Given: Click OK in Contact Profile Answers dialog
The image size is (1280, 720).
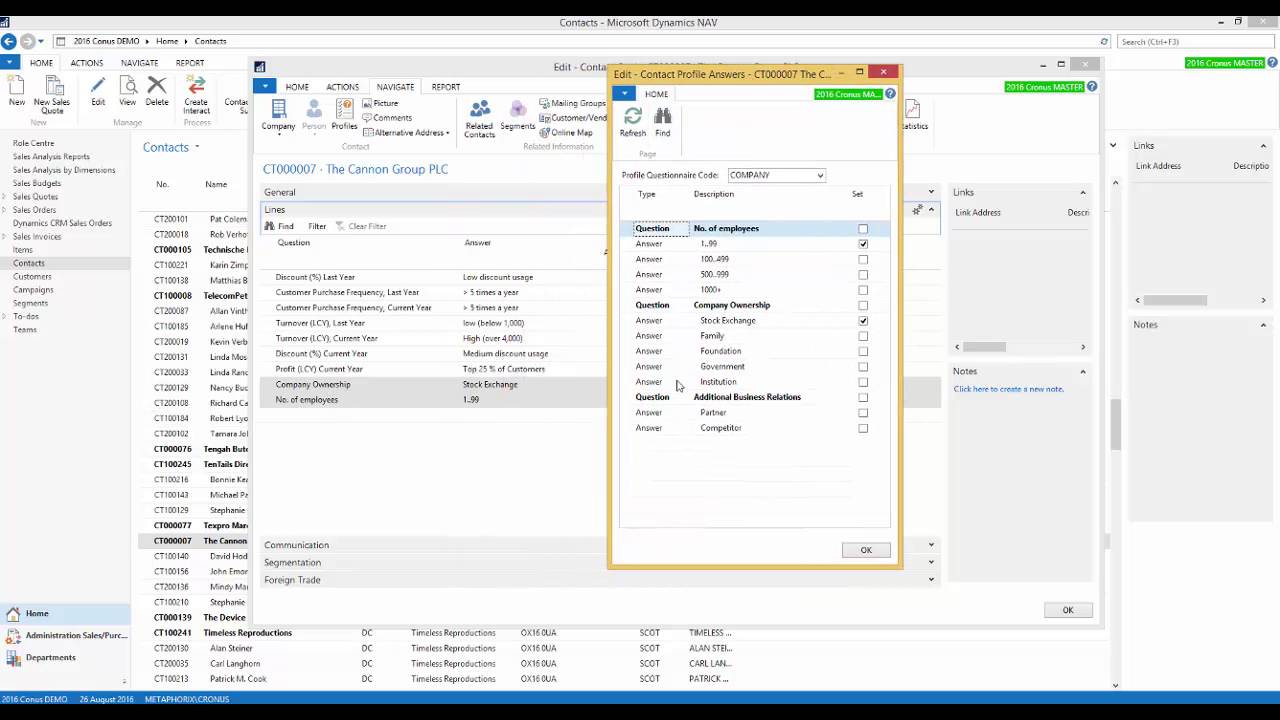Looking at the screenshot, I should 866,550.
